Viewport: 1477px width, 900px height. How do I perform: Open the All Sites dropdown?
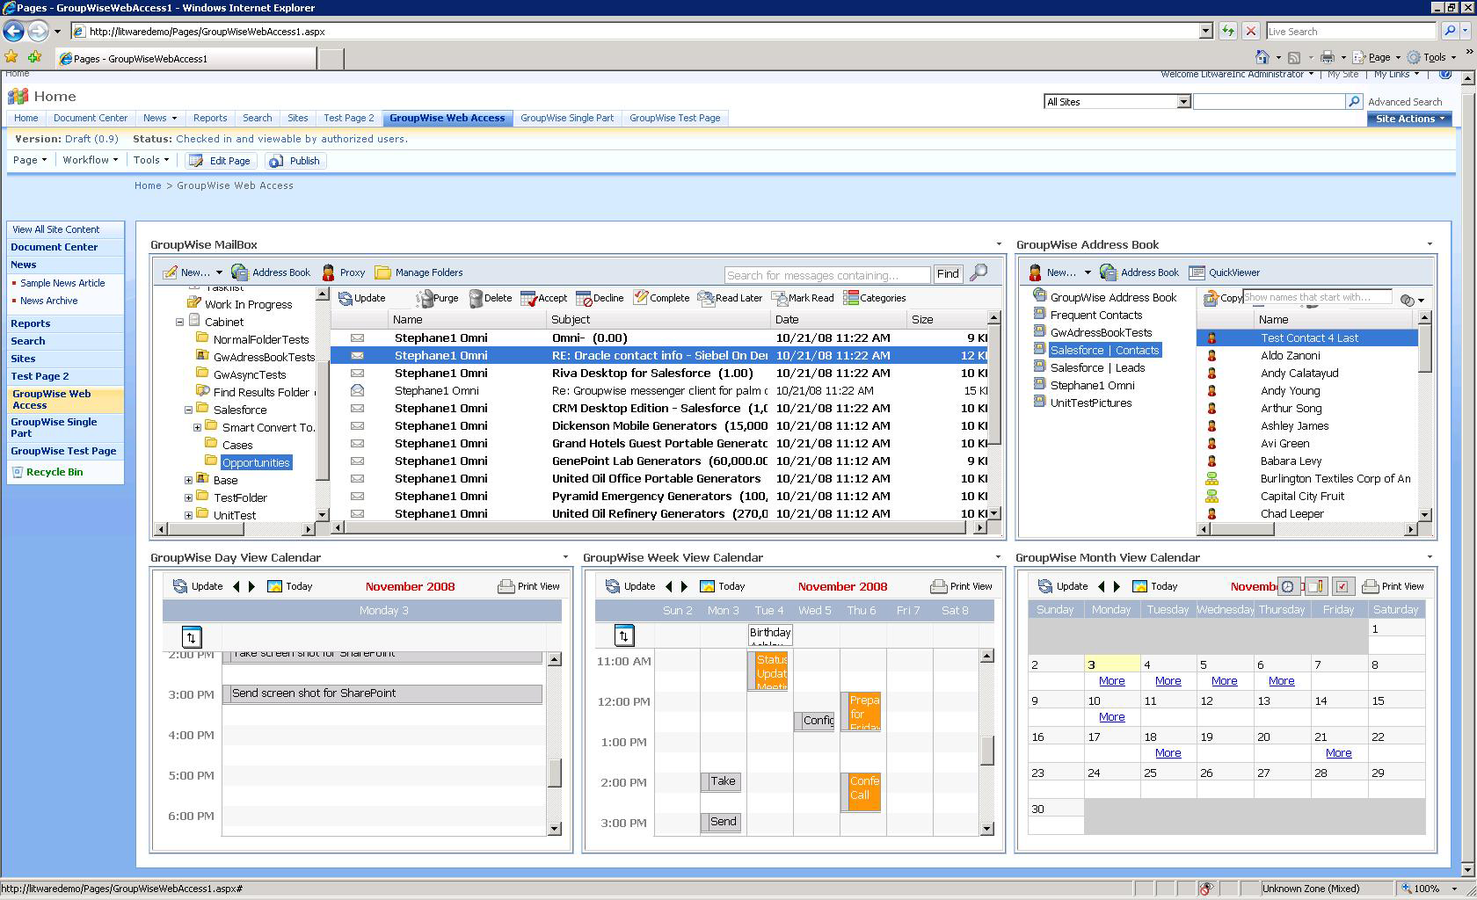tap(1183, 102)
